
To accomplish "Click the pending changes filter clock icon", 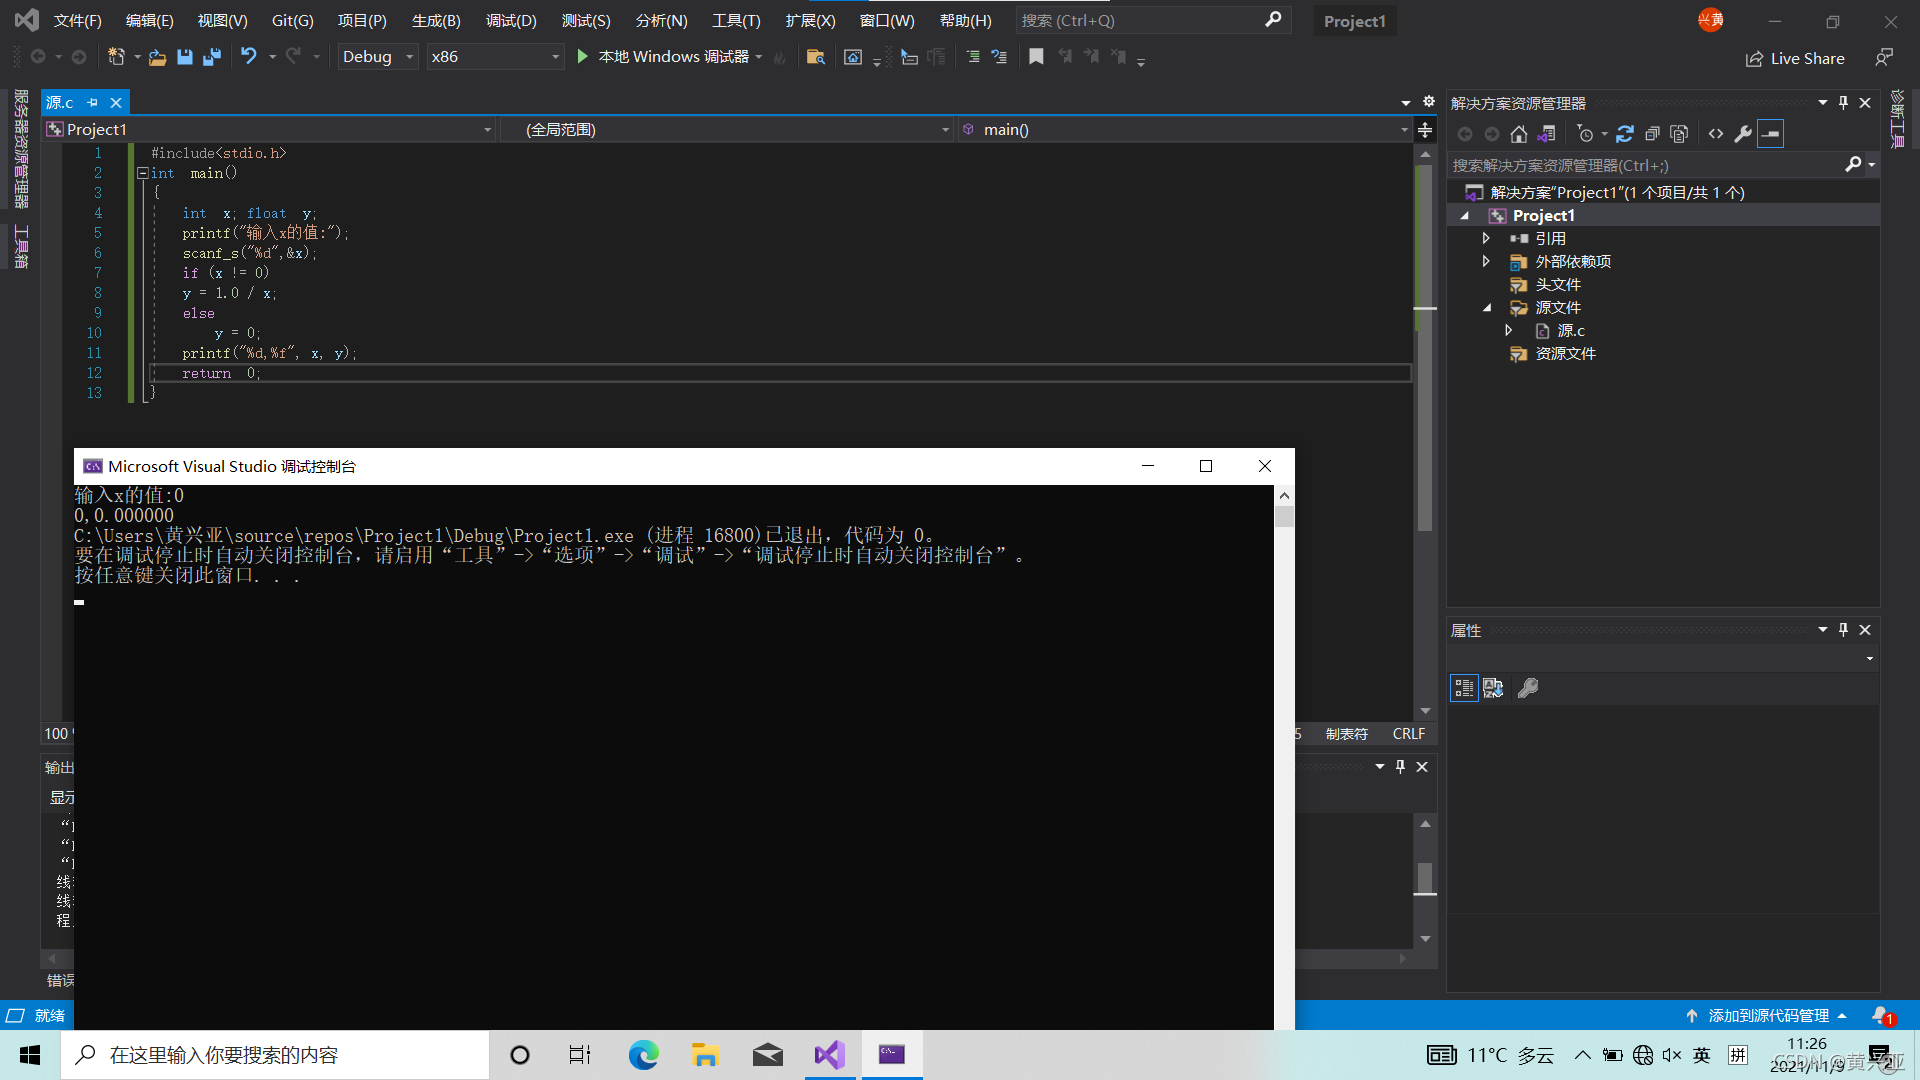I will coord(1585,134).
